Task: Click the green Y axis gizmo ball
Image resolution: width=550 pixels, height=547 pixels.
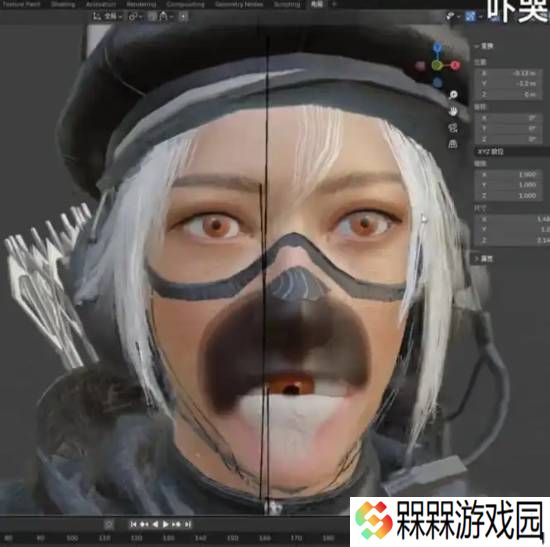Action: point(436,65)
